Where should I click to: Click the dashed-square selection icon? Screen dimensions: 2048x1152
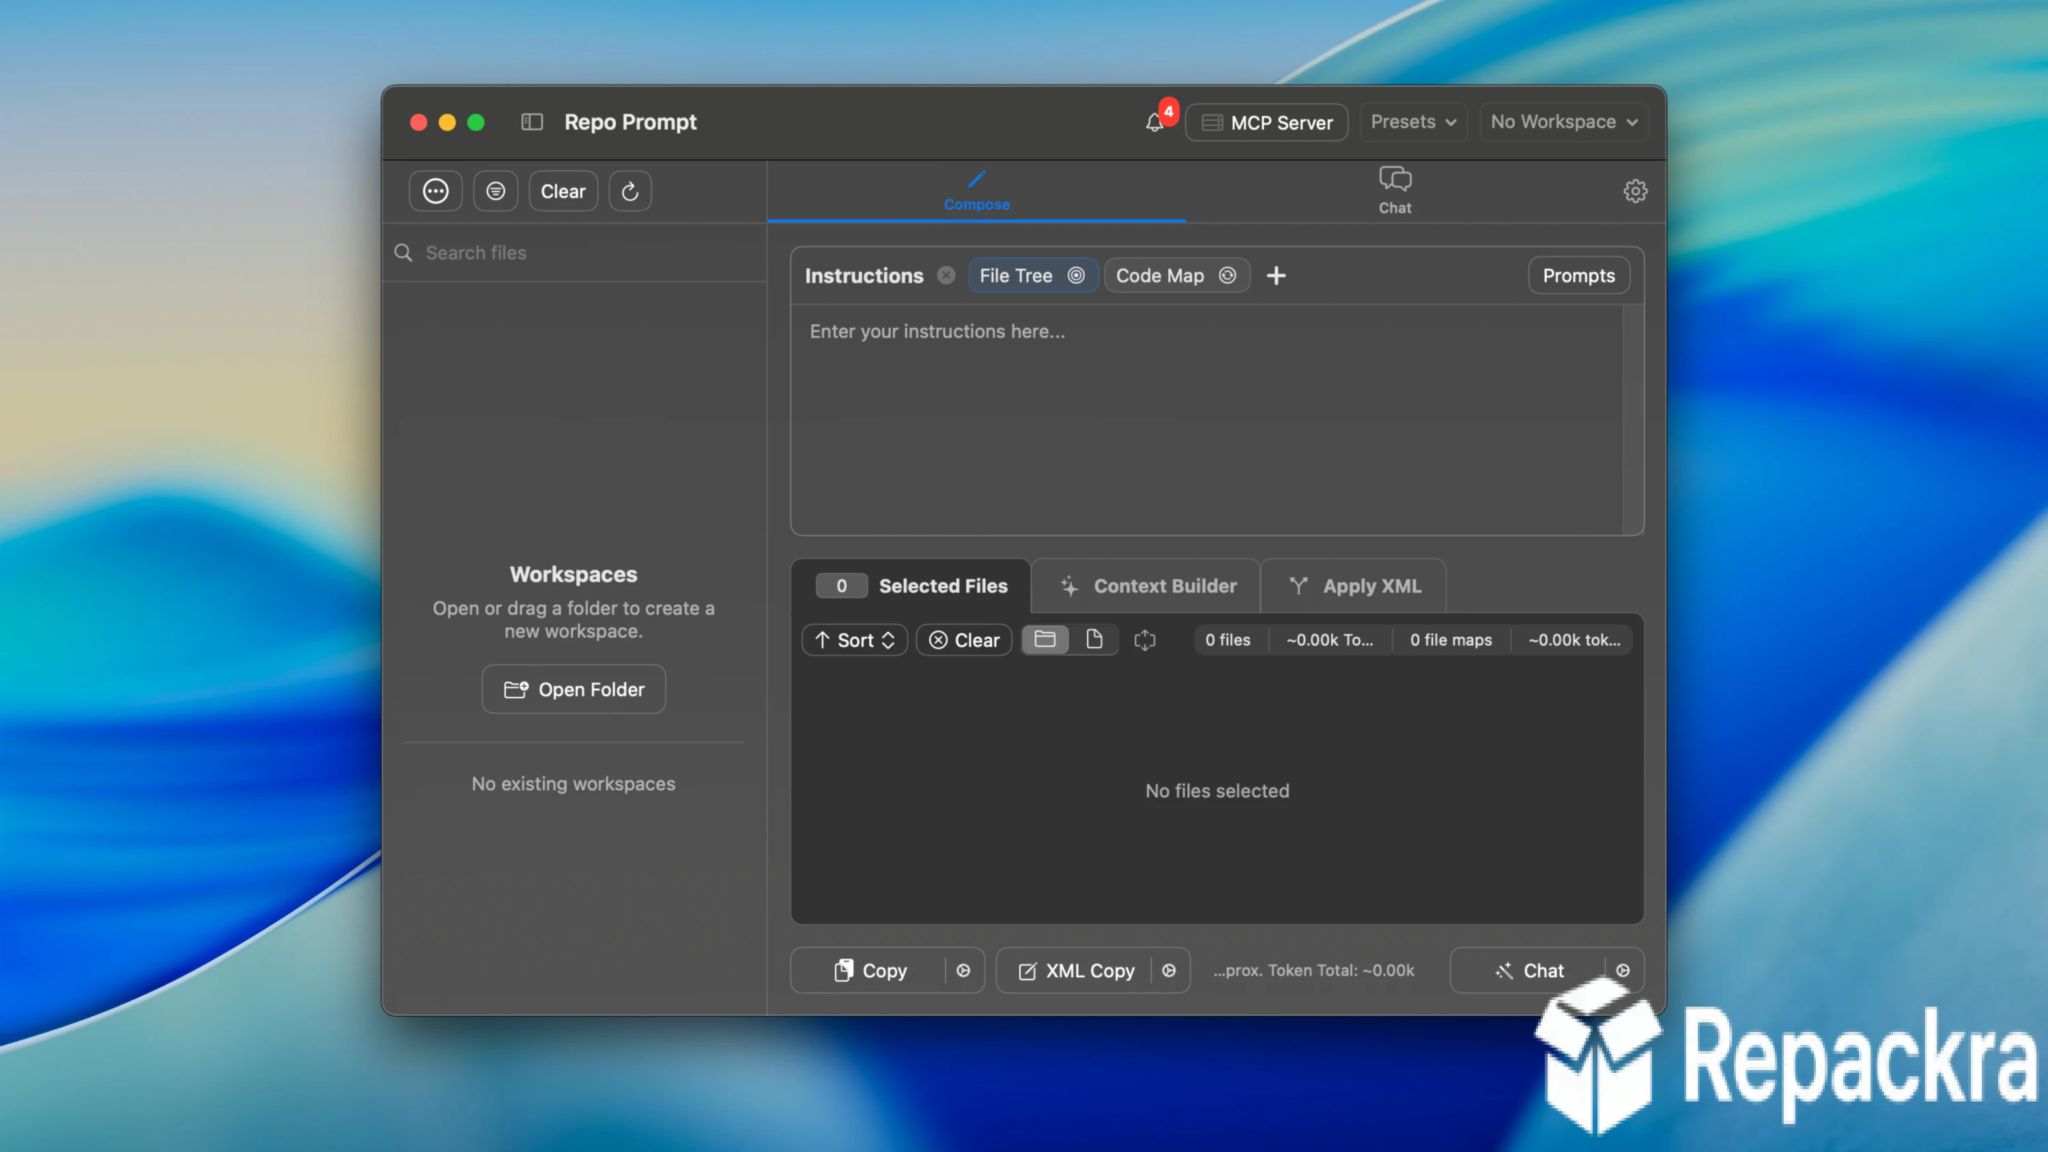pyautogui.click(x=1145, y=640)
